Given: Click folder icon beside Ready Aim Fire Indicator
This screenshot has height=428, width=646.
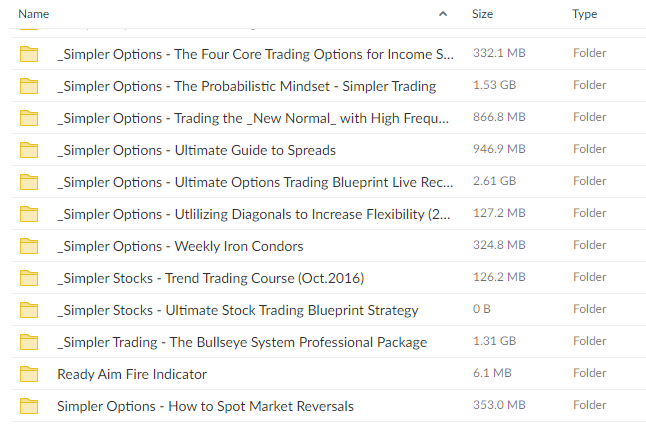Looking at the screenshot, I should 29,374.
